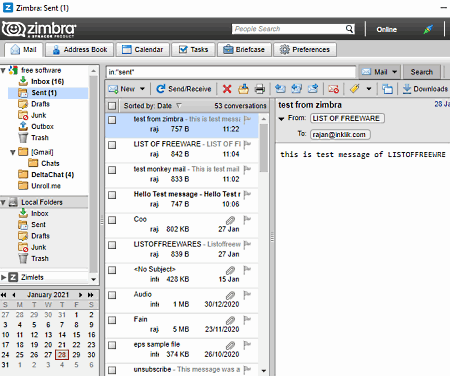Open Sorted by Date sort arrow
The height and width of the screenshot is (376, 450).
tap(179, 106)
